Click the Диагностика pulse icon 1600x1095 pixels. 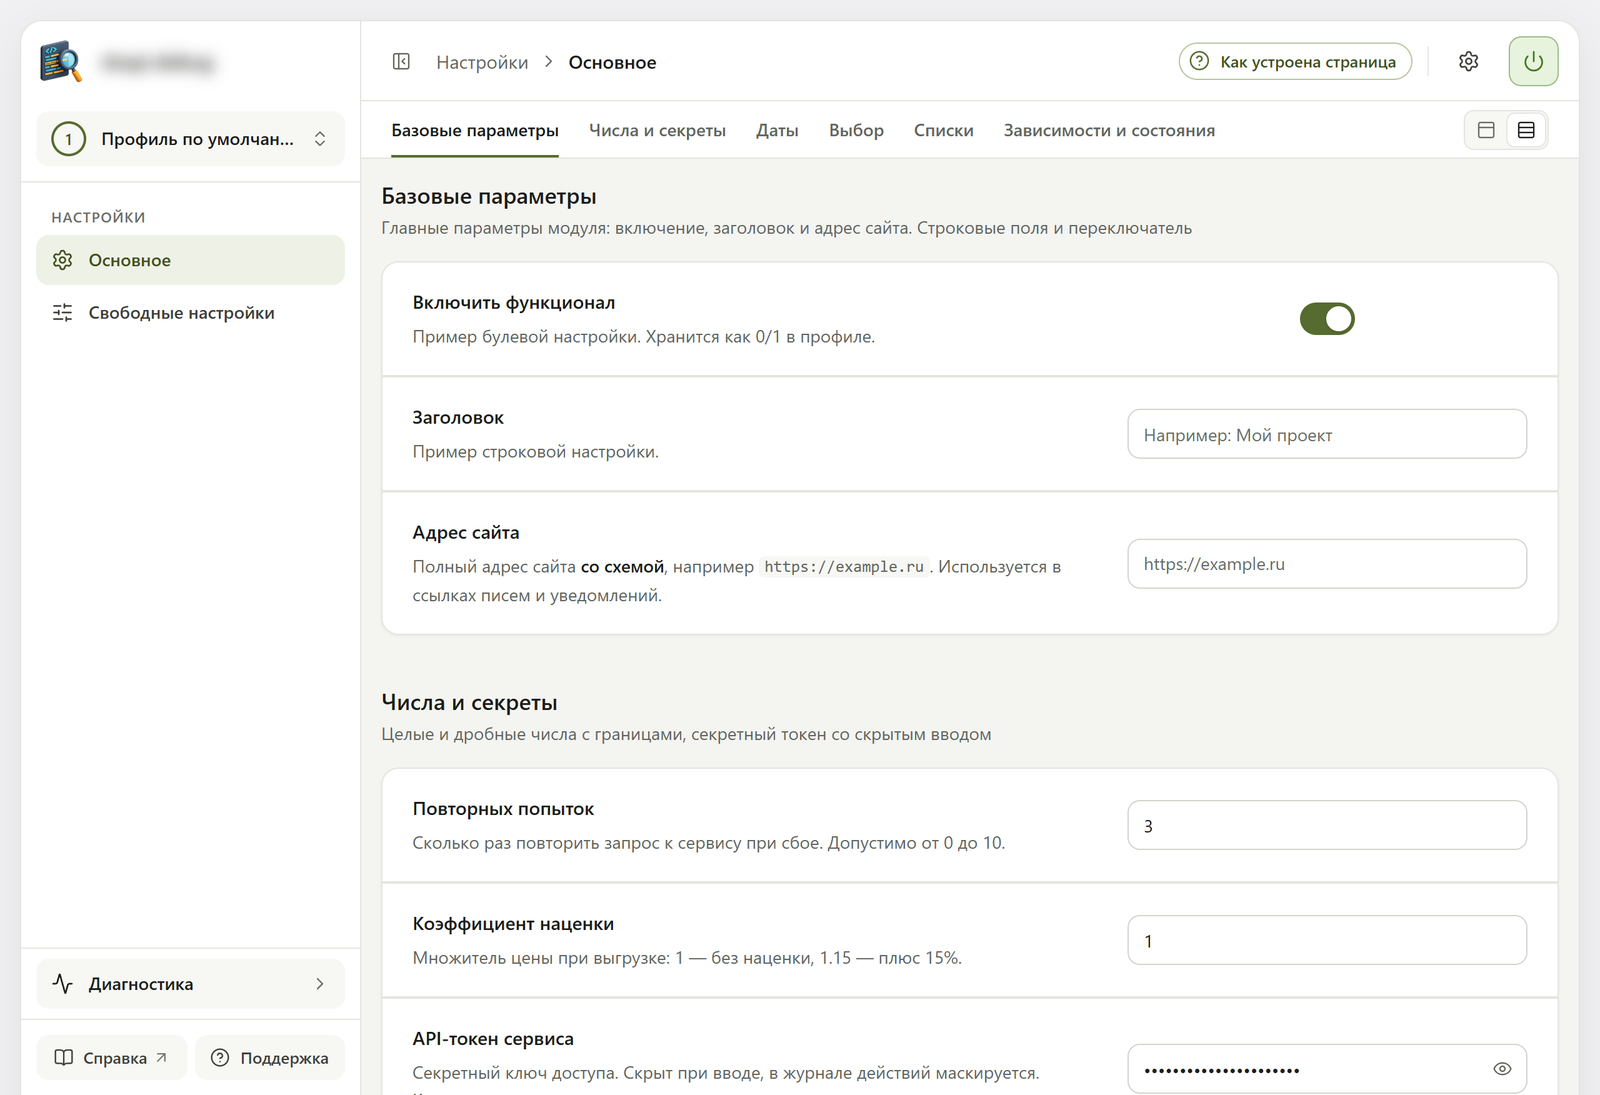62,984
